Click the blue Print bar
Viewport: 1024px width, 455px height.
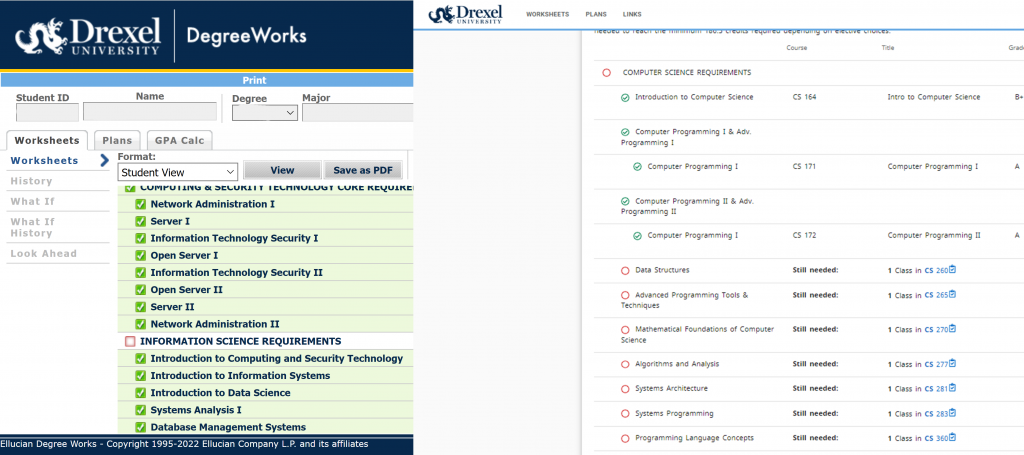pyautogui.click(x=207, y=80)
